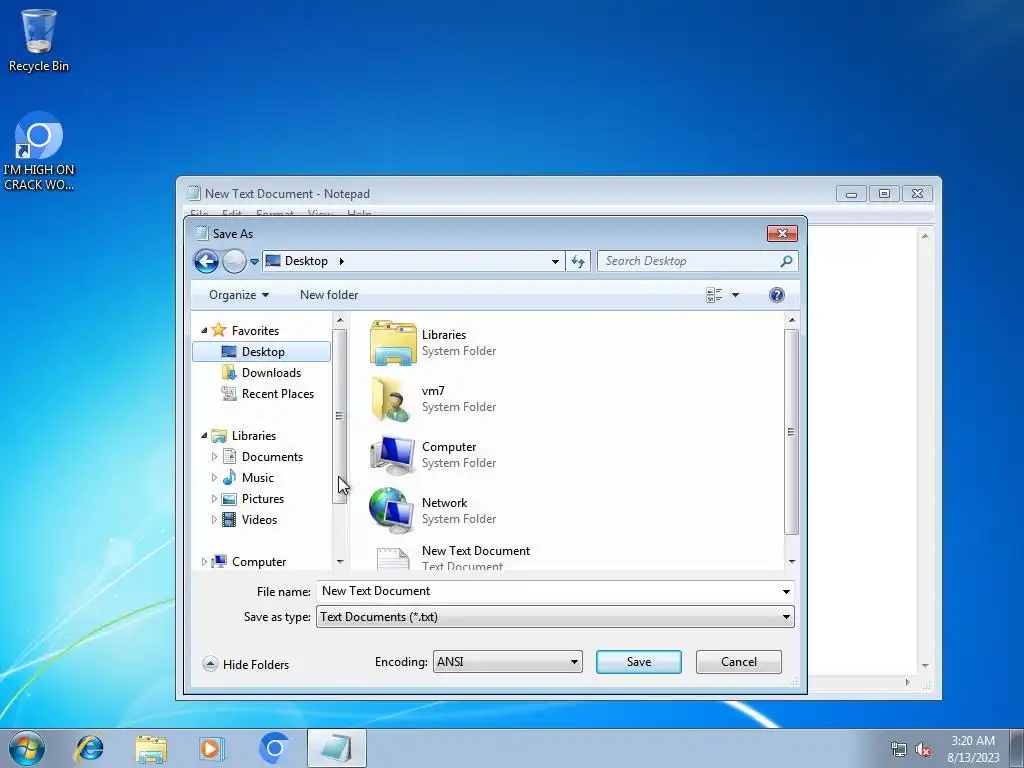
Task: Open Windows Explorer from the taskbar
Action: coord(151,748)
